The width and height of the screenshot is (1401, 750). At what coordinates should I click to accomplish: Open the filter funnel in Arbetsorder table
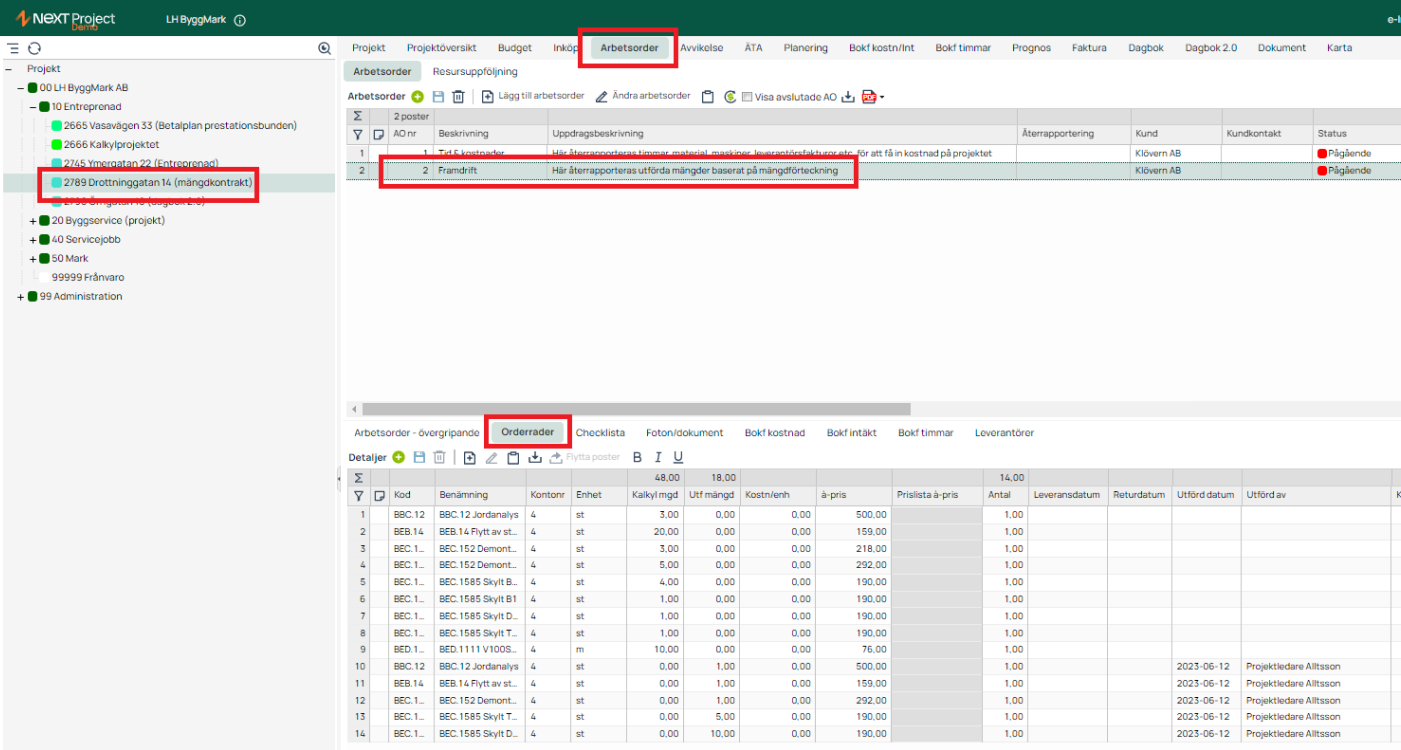point(358,134)
